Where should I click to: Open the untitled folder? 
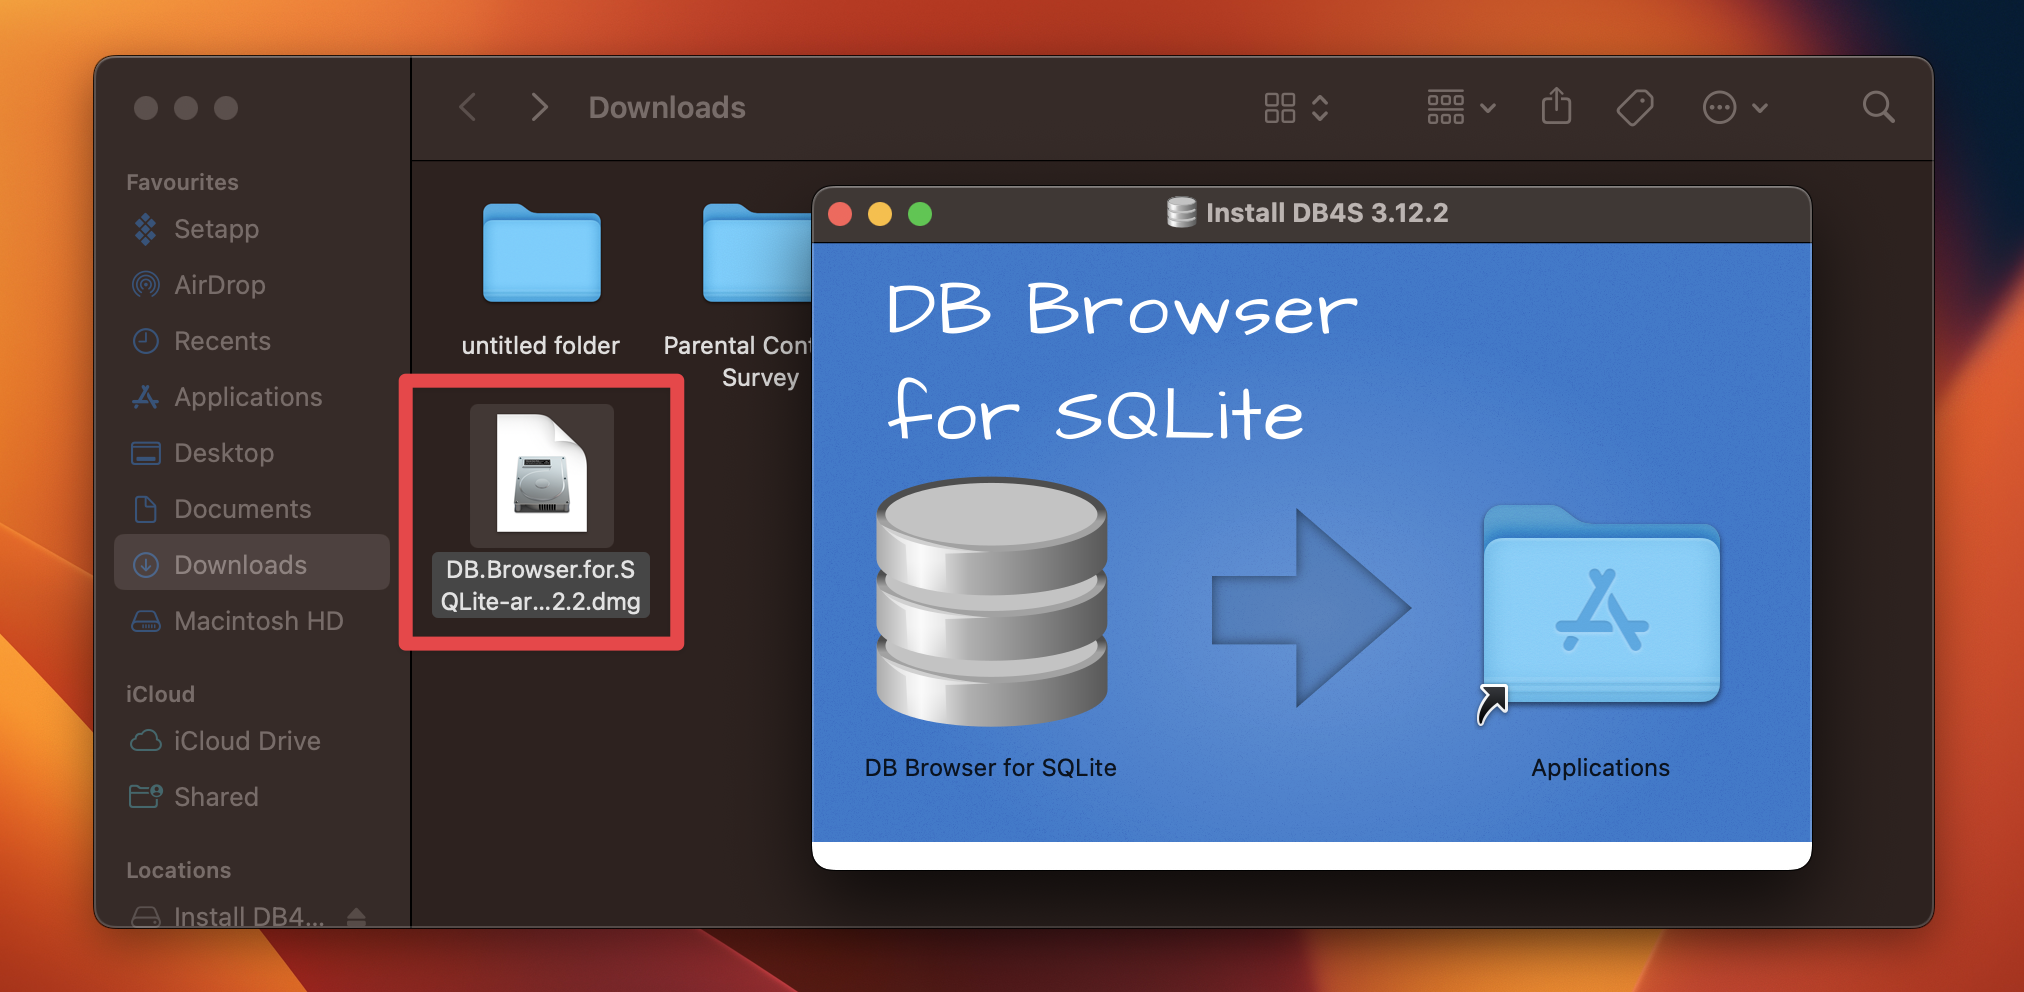539,255
